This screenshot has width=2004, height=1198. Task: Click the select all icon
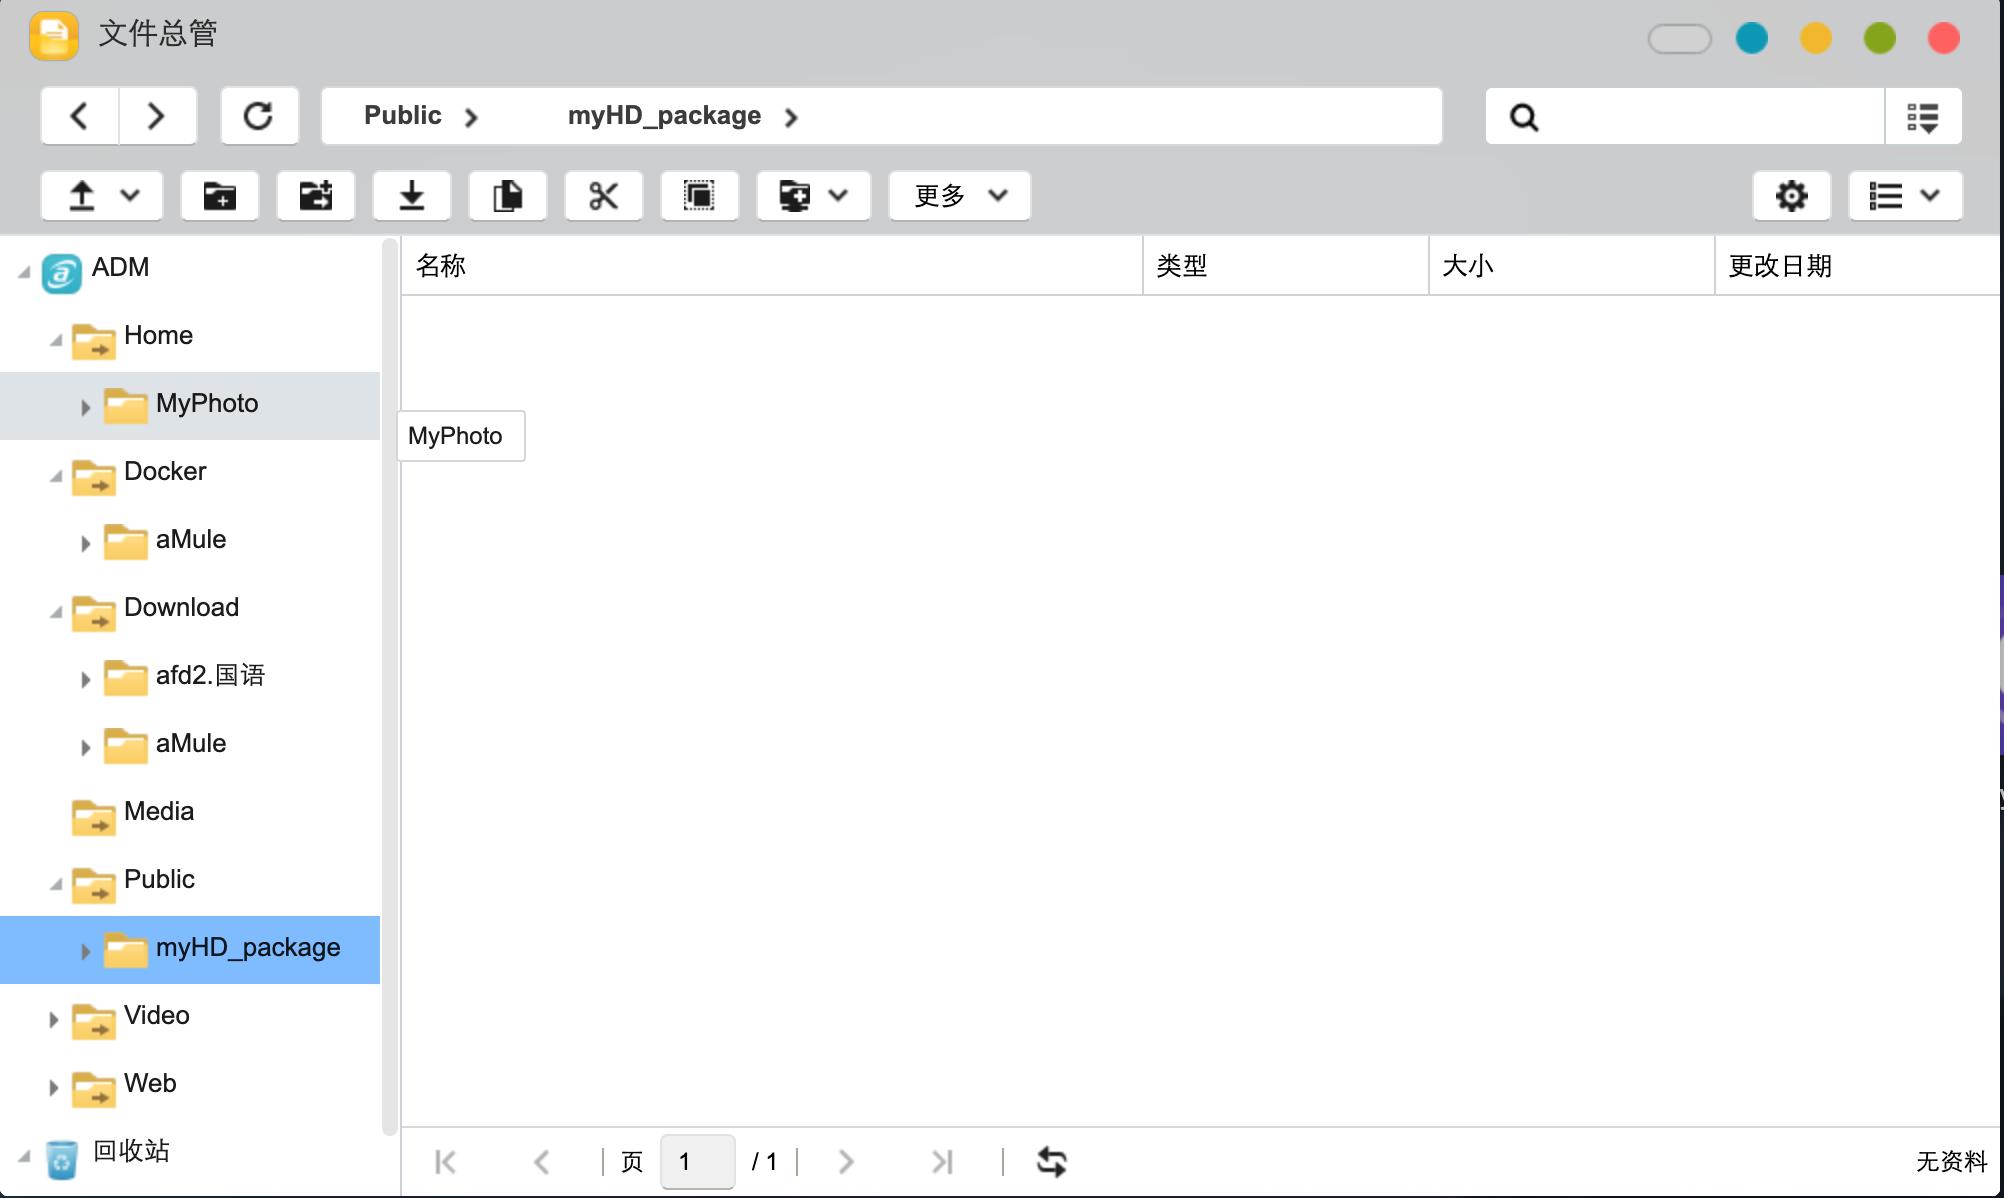click(x=699, y=195)
